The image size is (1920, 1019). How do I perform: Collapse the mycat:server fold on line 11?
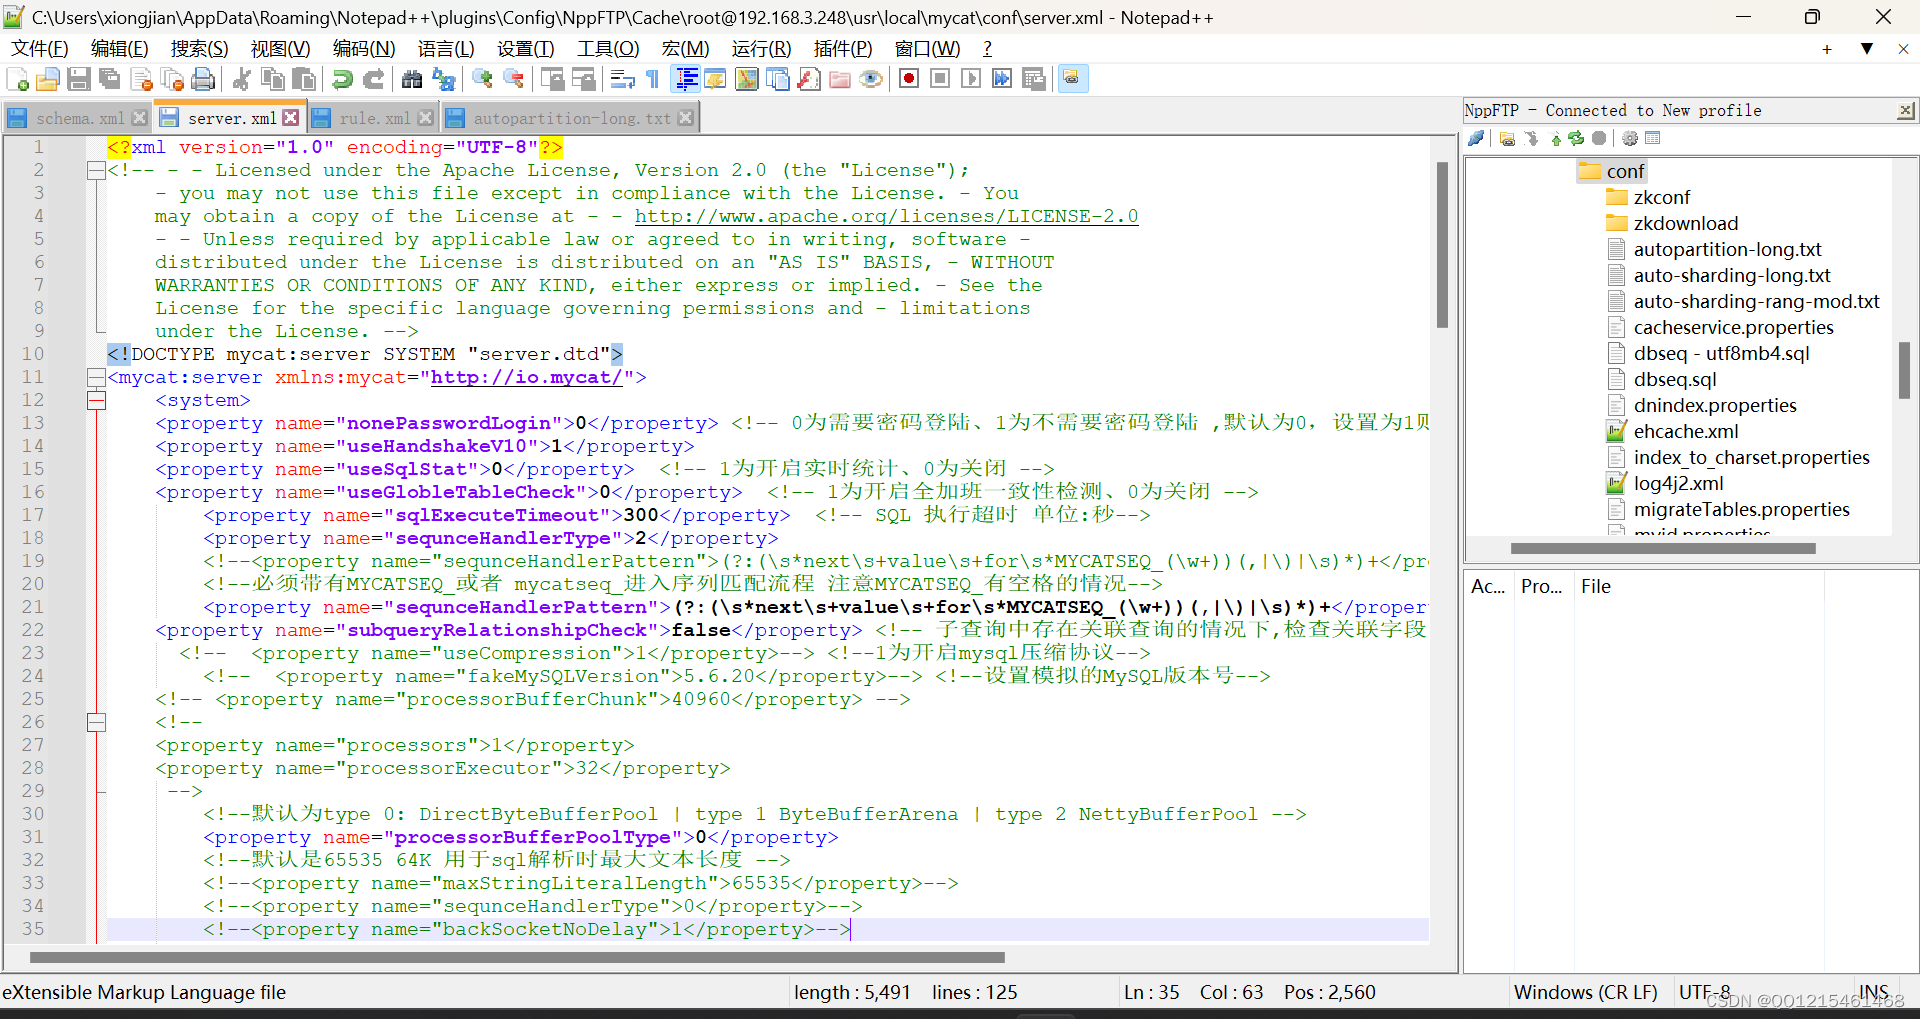(x=96, y=377)
